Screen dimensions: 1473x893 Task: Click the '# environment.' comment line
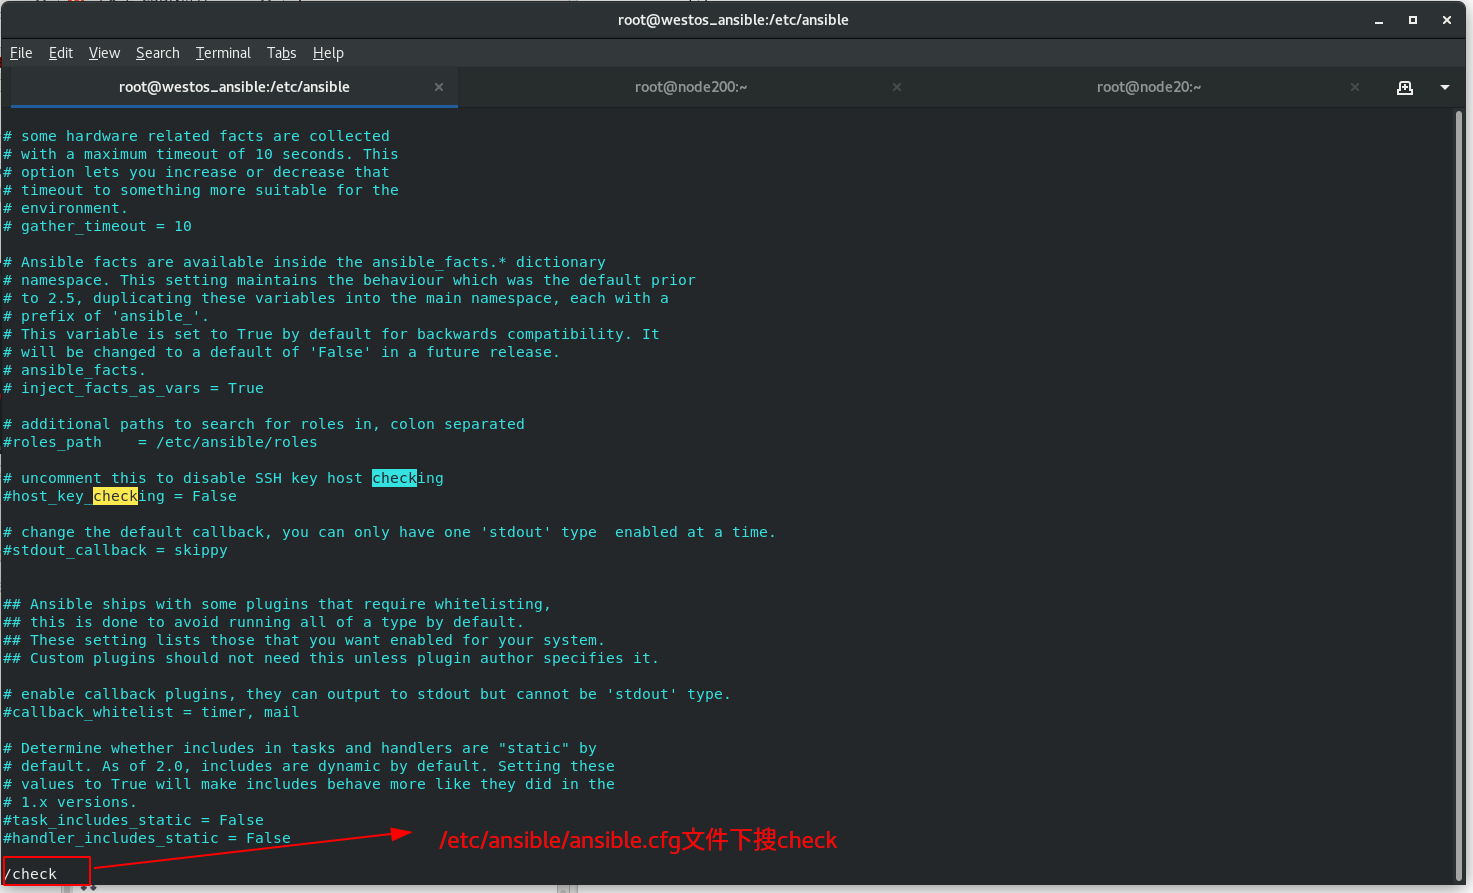click(66, 208)
